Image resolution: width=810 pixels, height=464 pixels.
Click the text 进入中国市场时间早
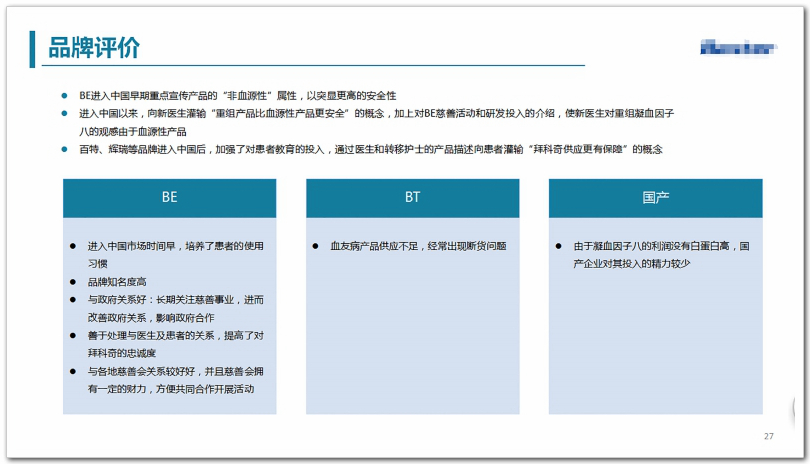(131, 246)
